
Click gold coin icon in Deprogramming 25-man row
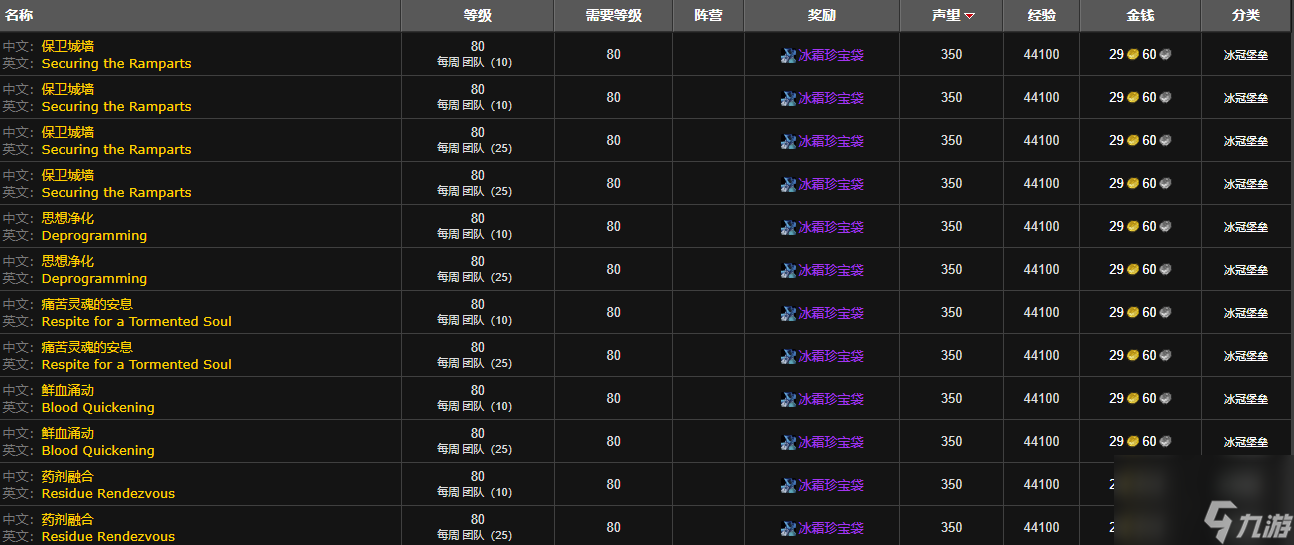1132,270
